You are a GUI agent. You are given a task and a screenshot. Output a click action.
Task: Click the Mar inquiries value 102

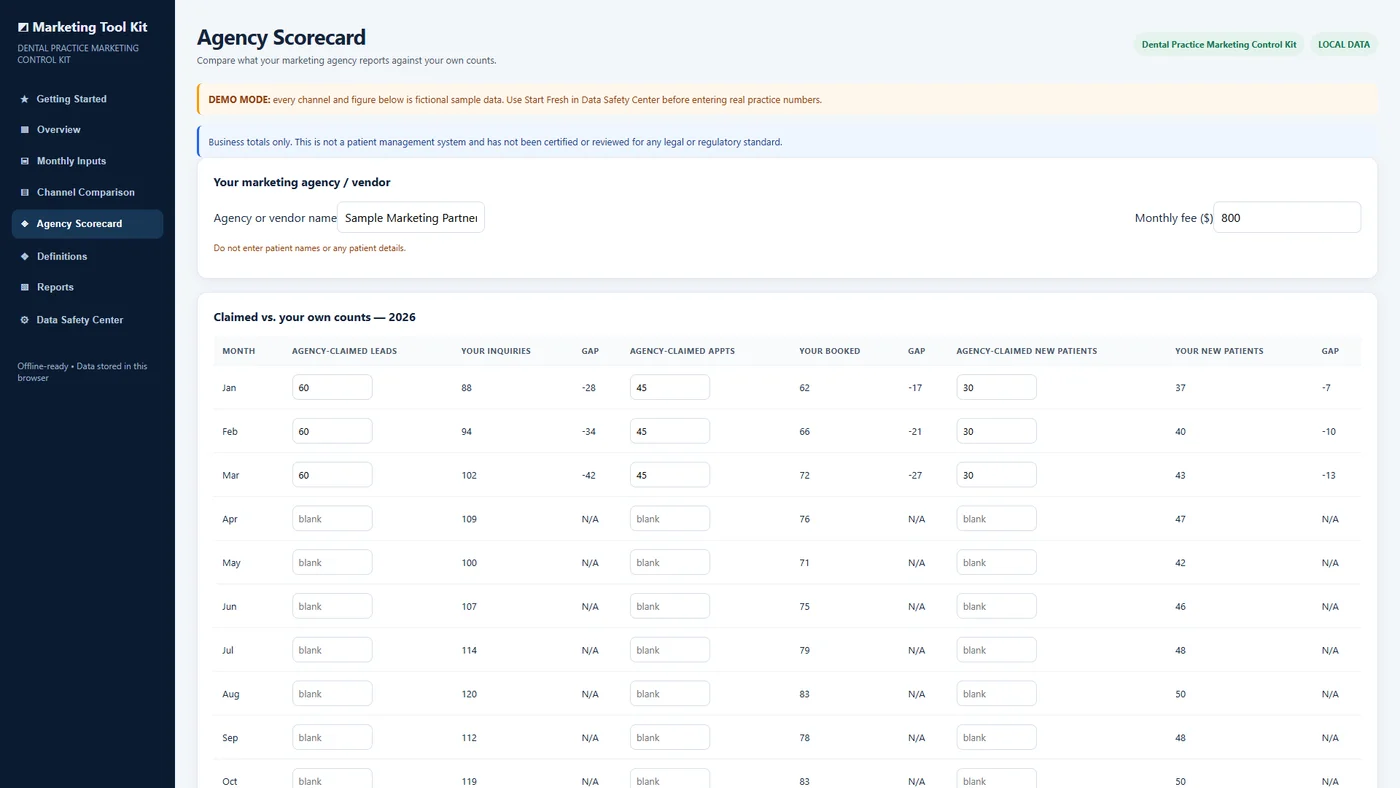click(469, 475)
